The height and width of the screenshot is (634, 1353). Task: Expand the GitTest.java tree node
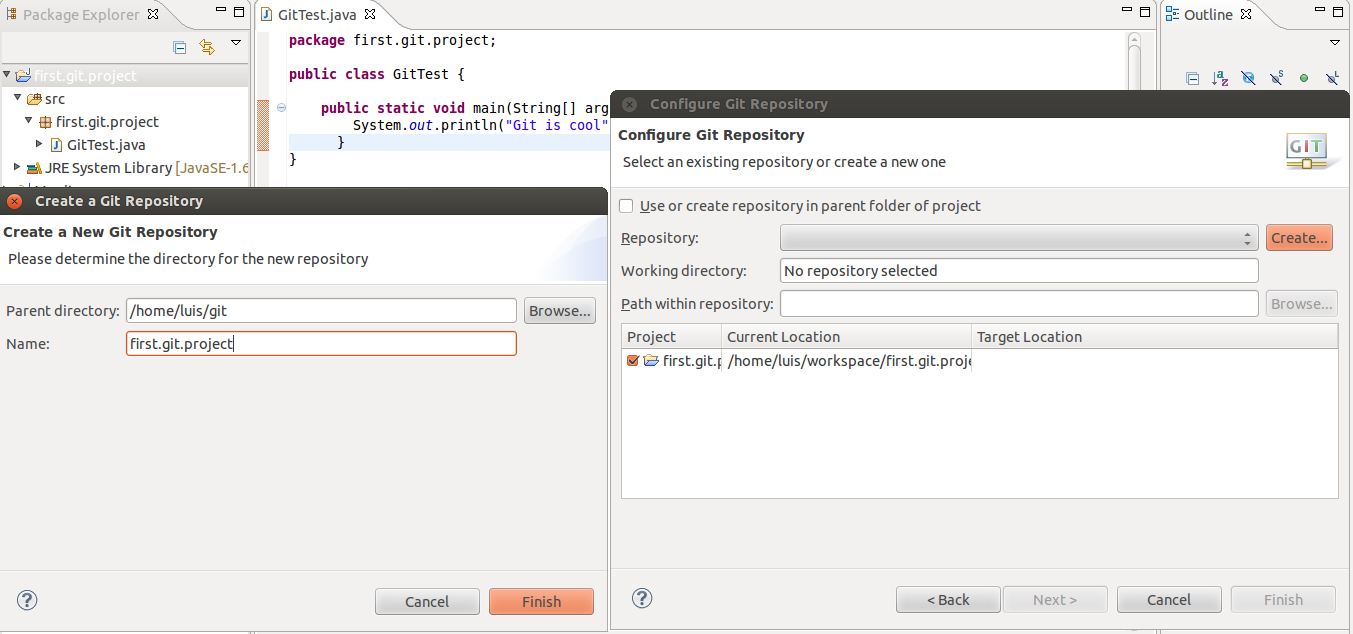(40, 144)
